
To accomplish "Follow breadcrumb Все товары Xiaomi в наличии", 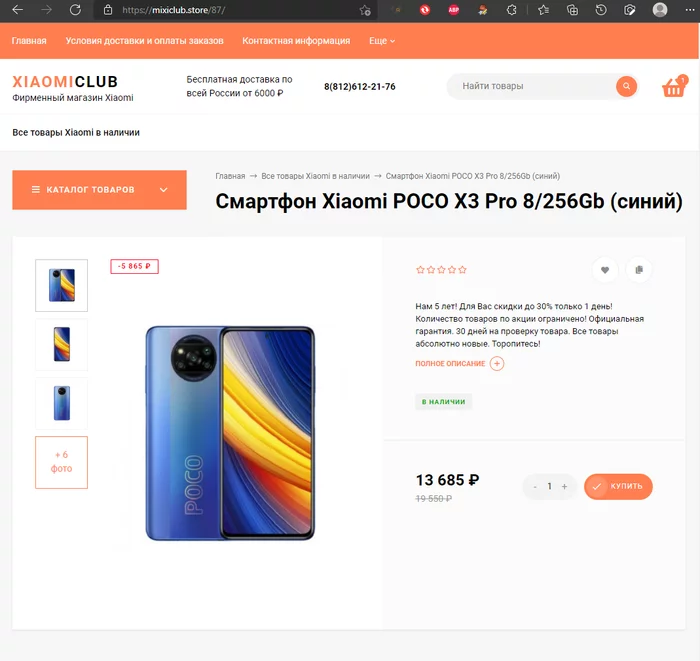I will tap(315, 176).
